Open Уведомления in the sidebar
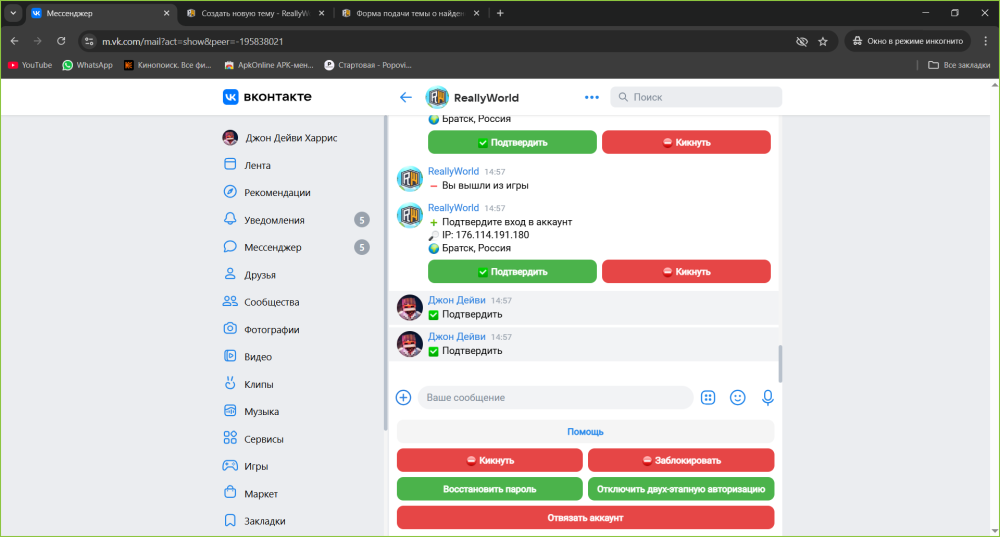 click(x=274, y=220)
